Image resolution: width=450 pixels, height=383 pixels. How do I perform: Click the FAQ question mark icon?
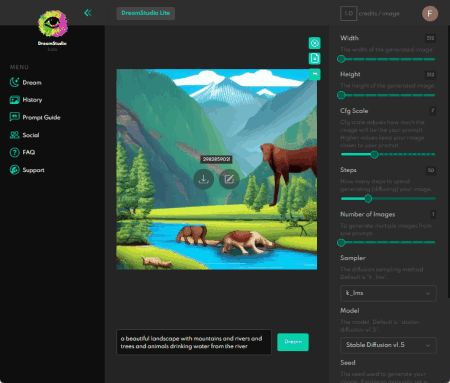click(14, 152)
